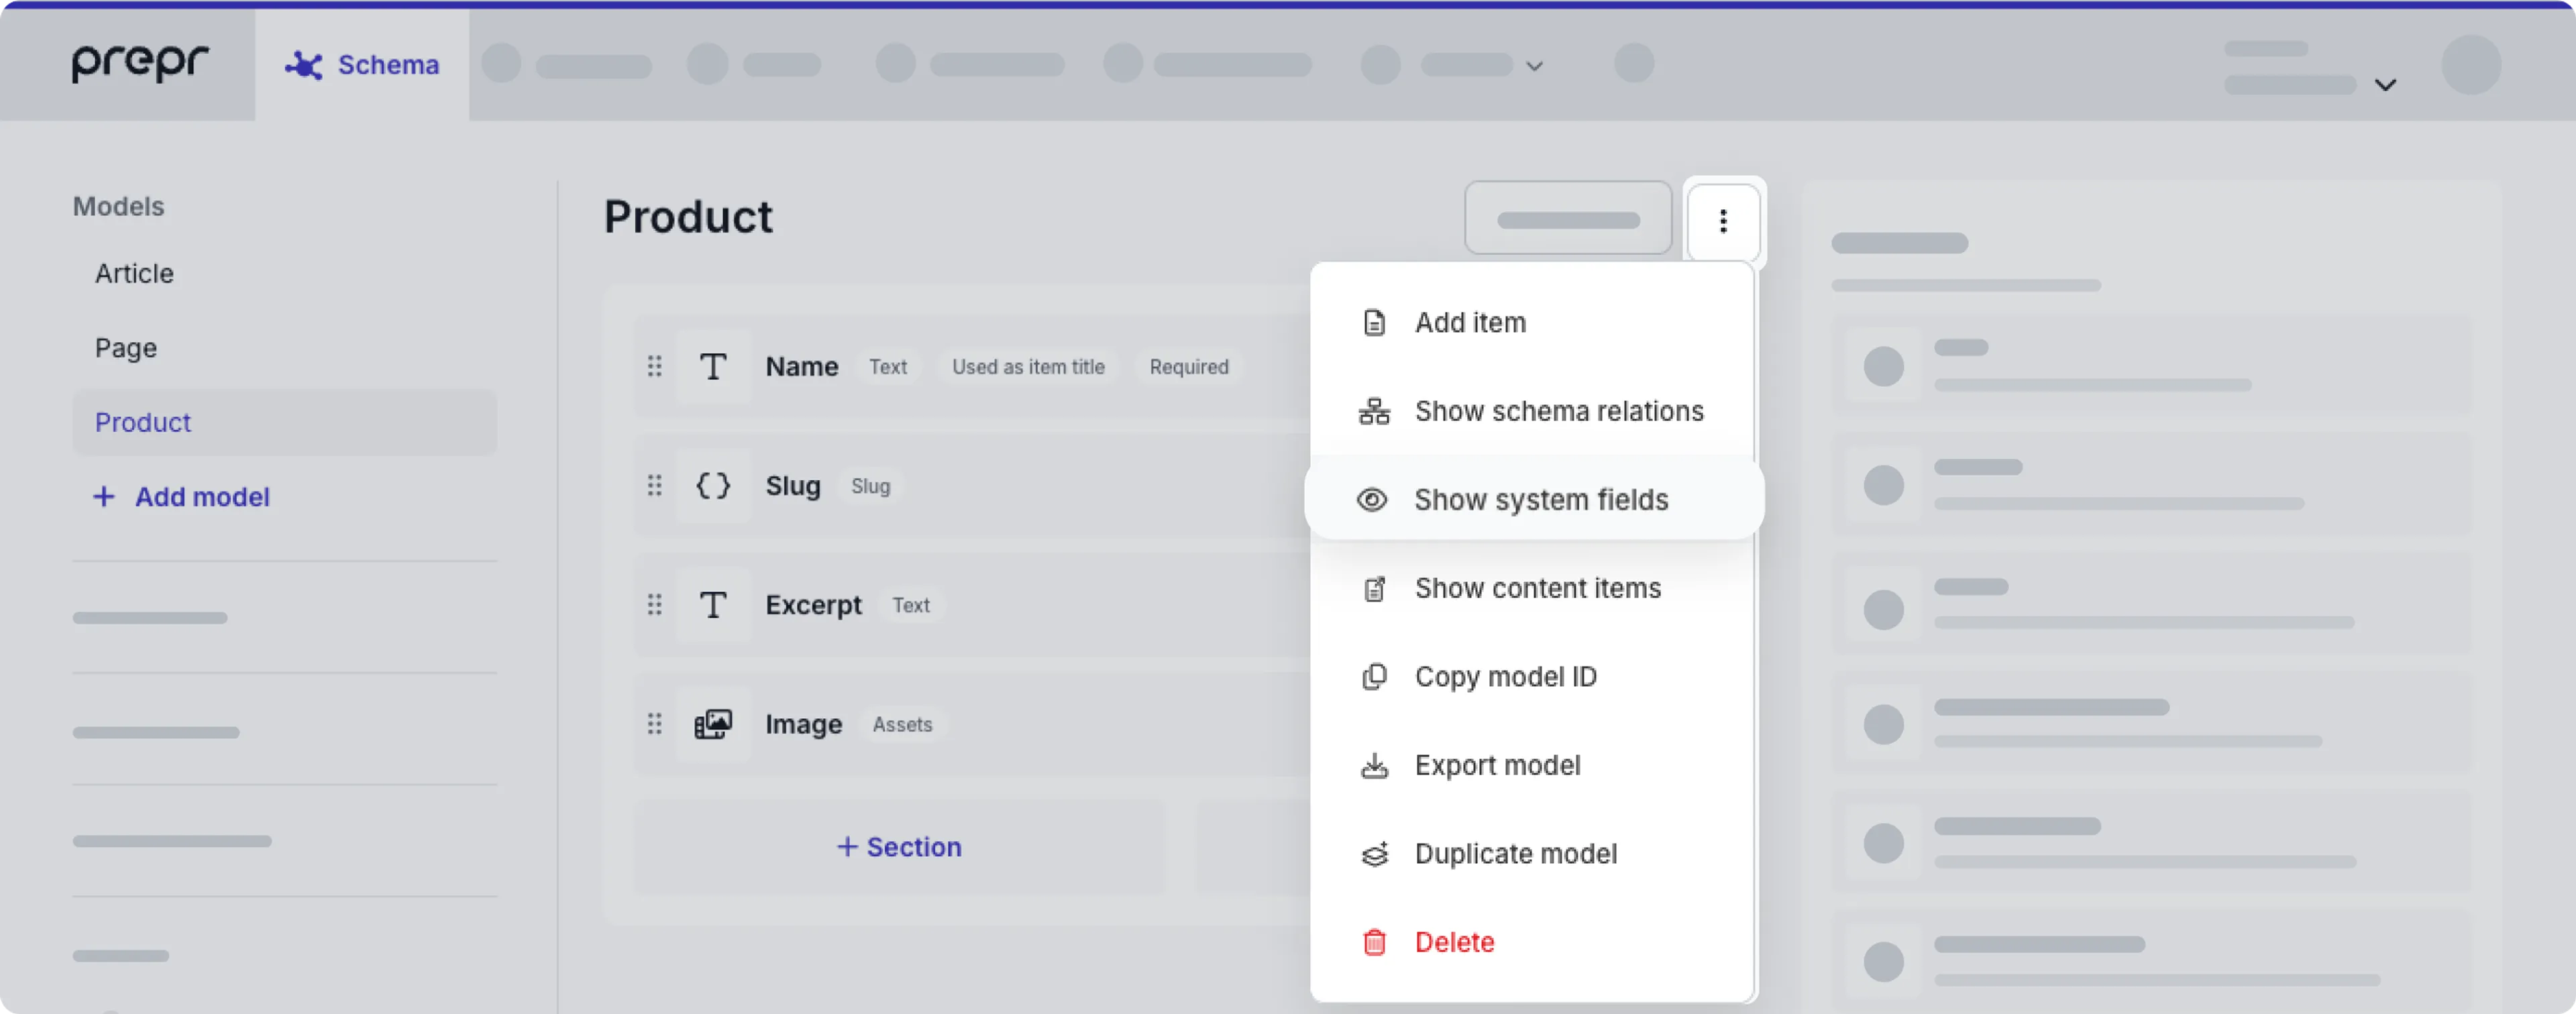Click the curly braces icon on the Slug field
Viewport: 2576px width, 1014px height.
point(713,486)
